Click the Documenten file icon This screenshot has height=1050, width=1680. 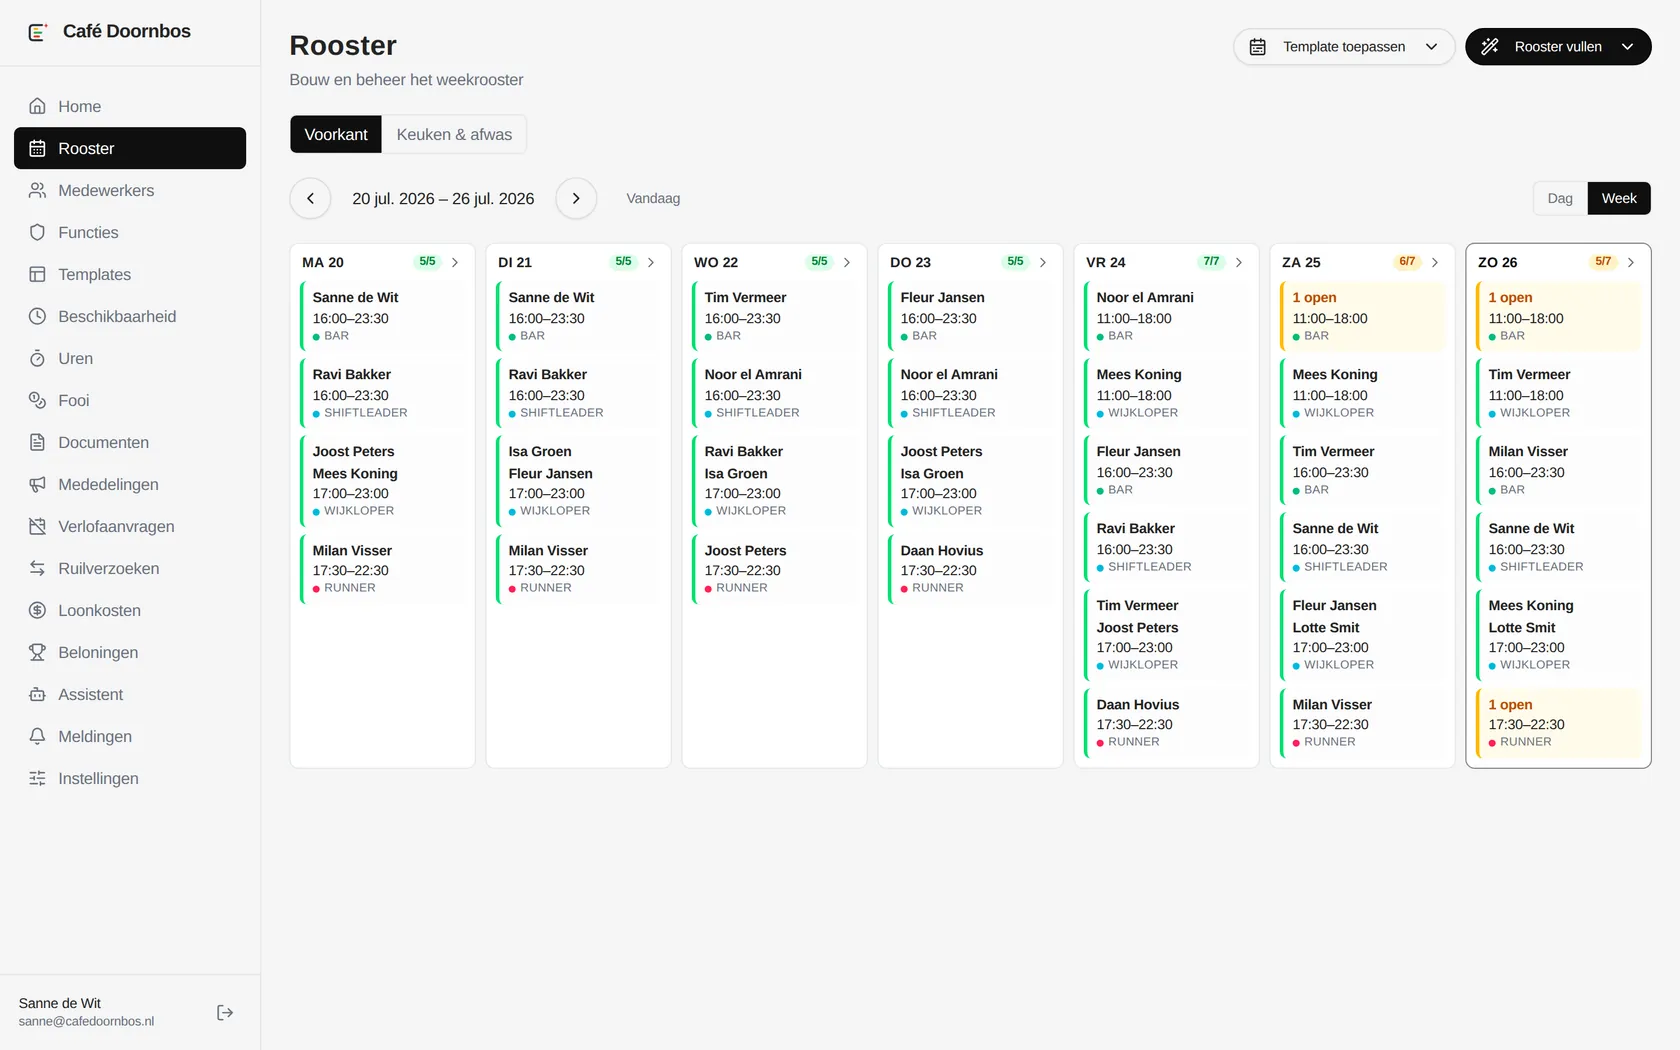click(37, 442)
